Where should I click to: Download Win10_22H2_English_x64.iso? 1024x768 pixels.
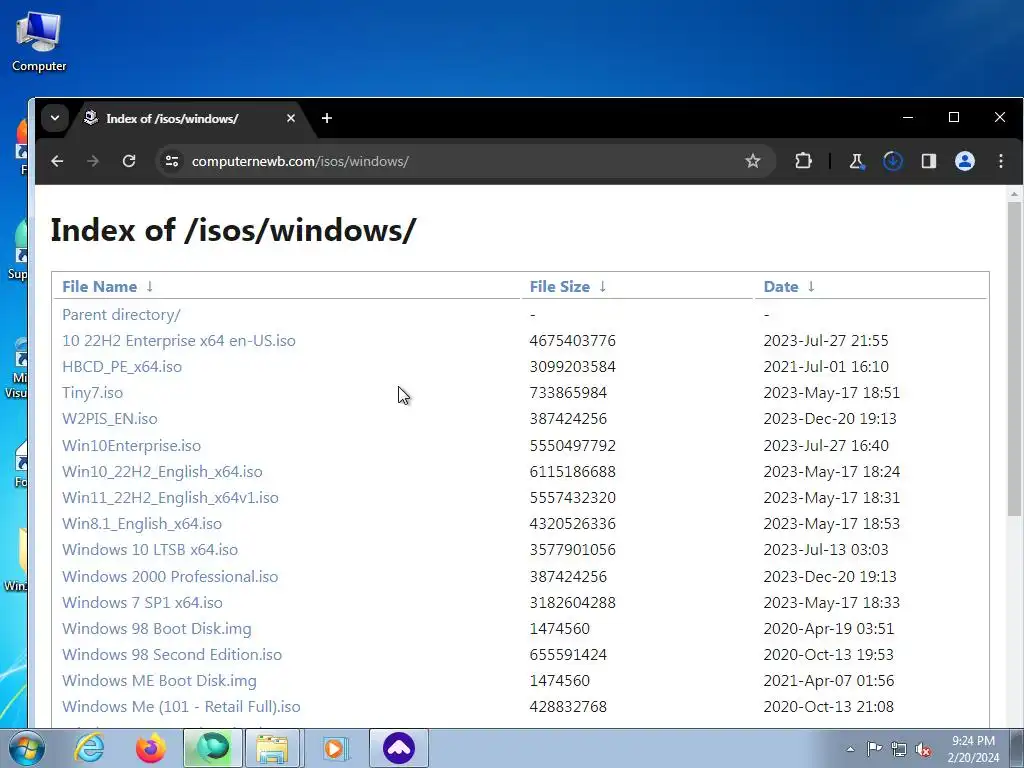coord(162,472)
